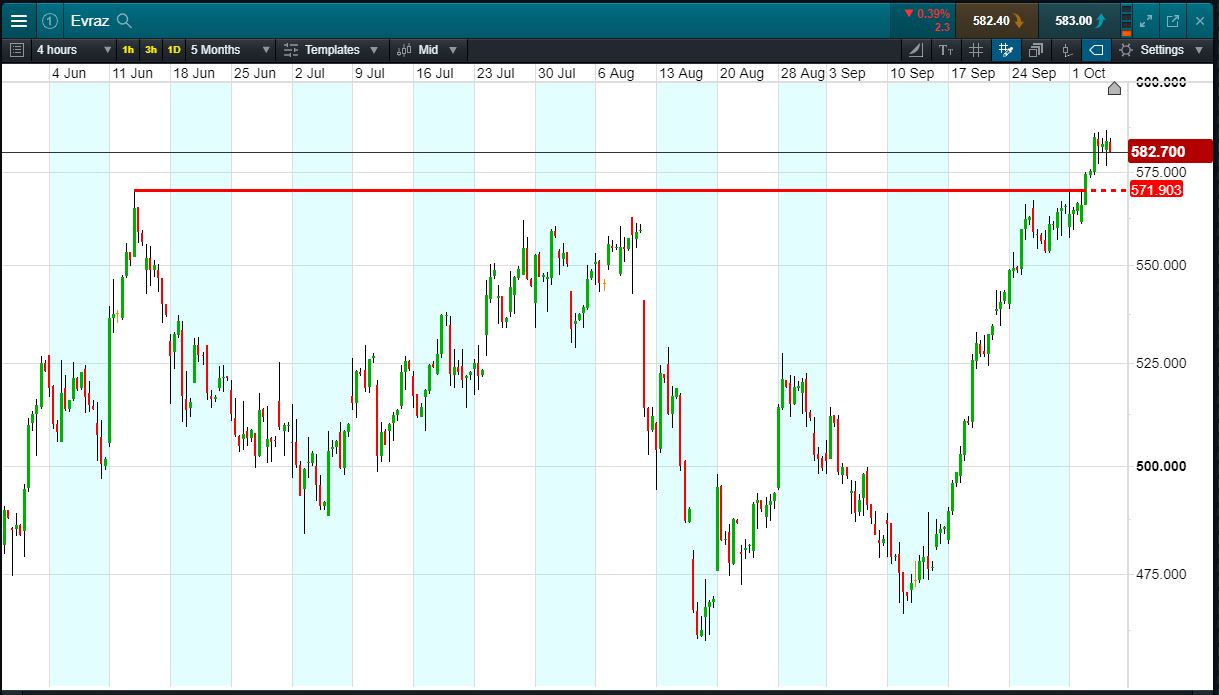The width and height of the screenshot is (1219, 695).
Task: Toggle the price label tag icon
Action: pyautogui.click(x=1096, y=49)
